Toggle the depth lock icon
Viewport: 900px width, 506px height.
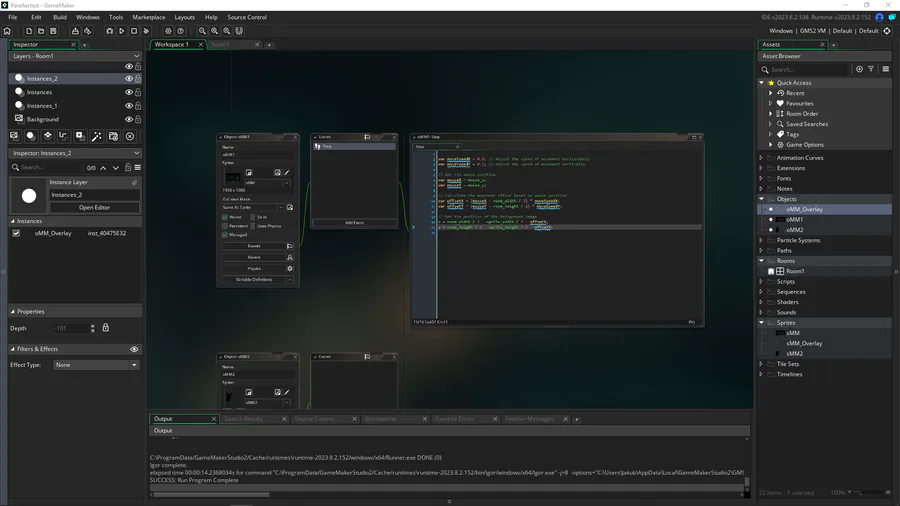(106, 328)
